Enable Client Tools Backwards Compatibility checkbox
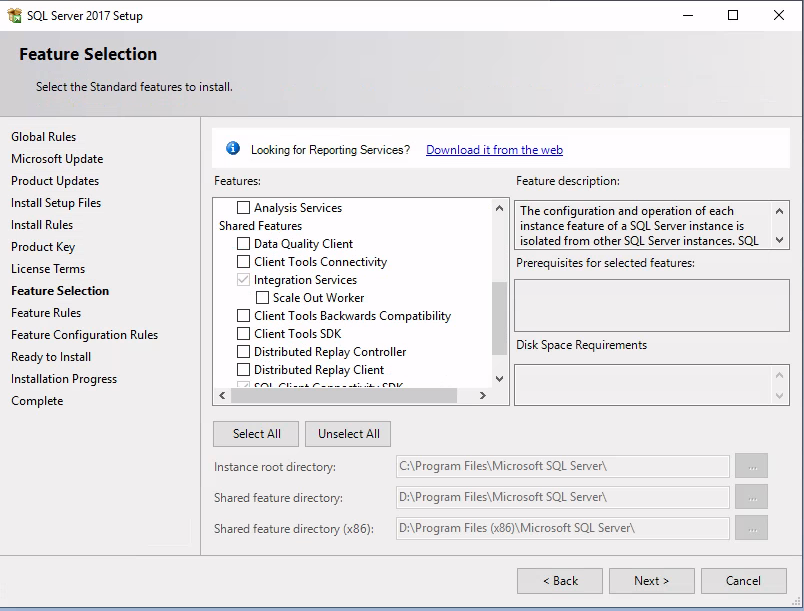The height and width of the screenshot is (611, 804). click(x=244, y=315)
